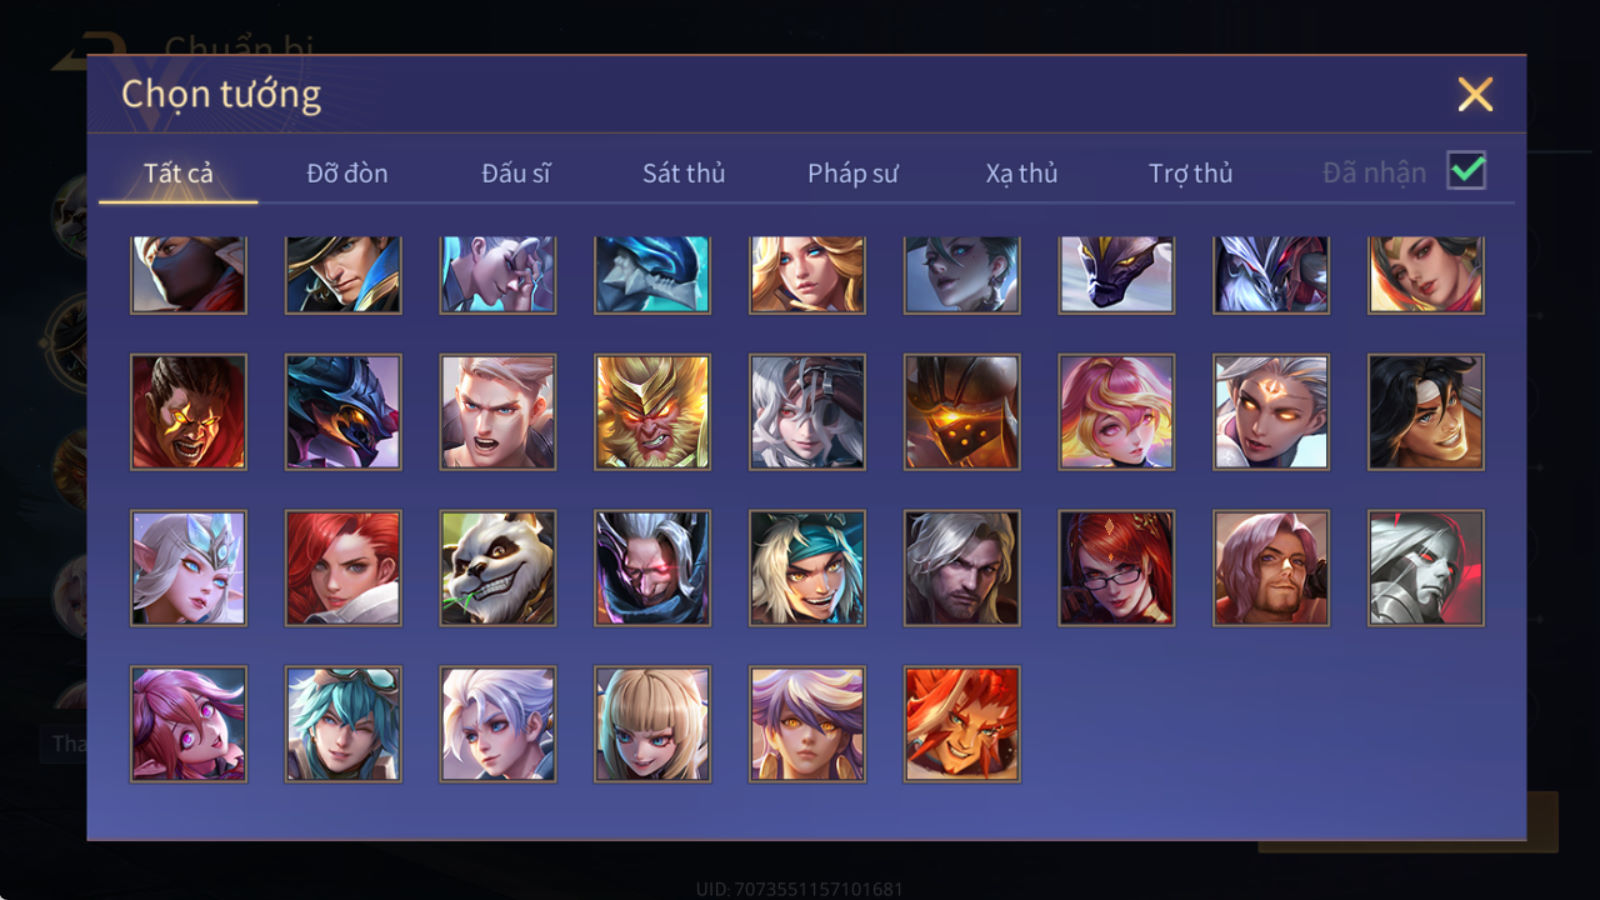Select the silver elf with crystal crown
1600x900 pixels.
188,568
